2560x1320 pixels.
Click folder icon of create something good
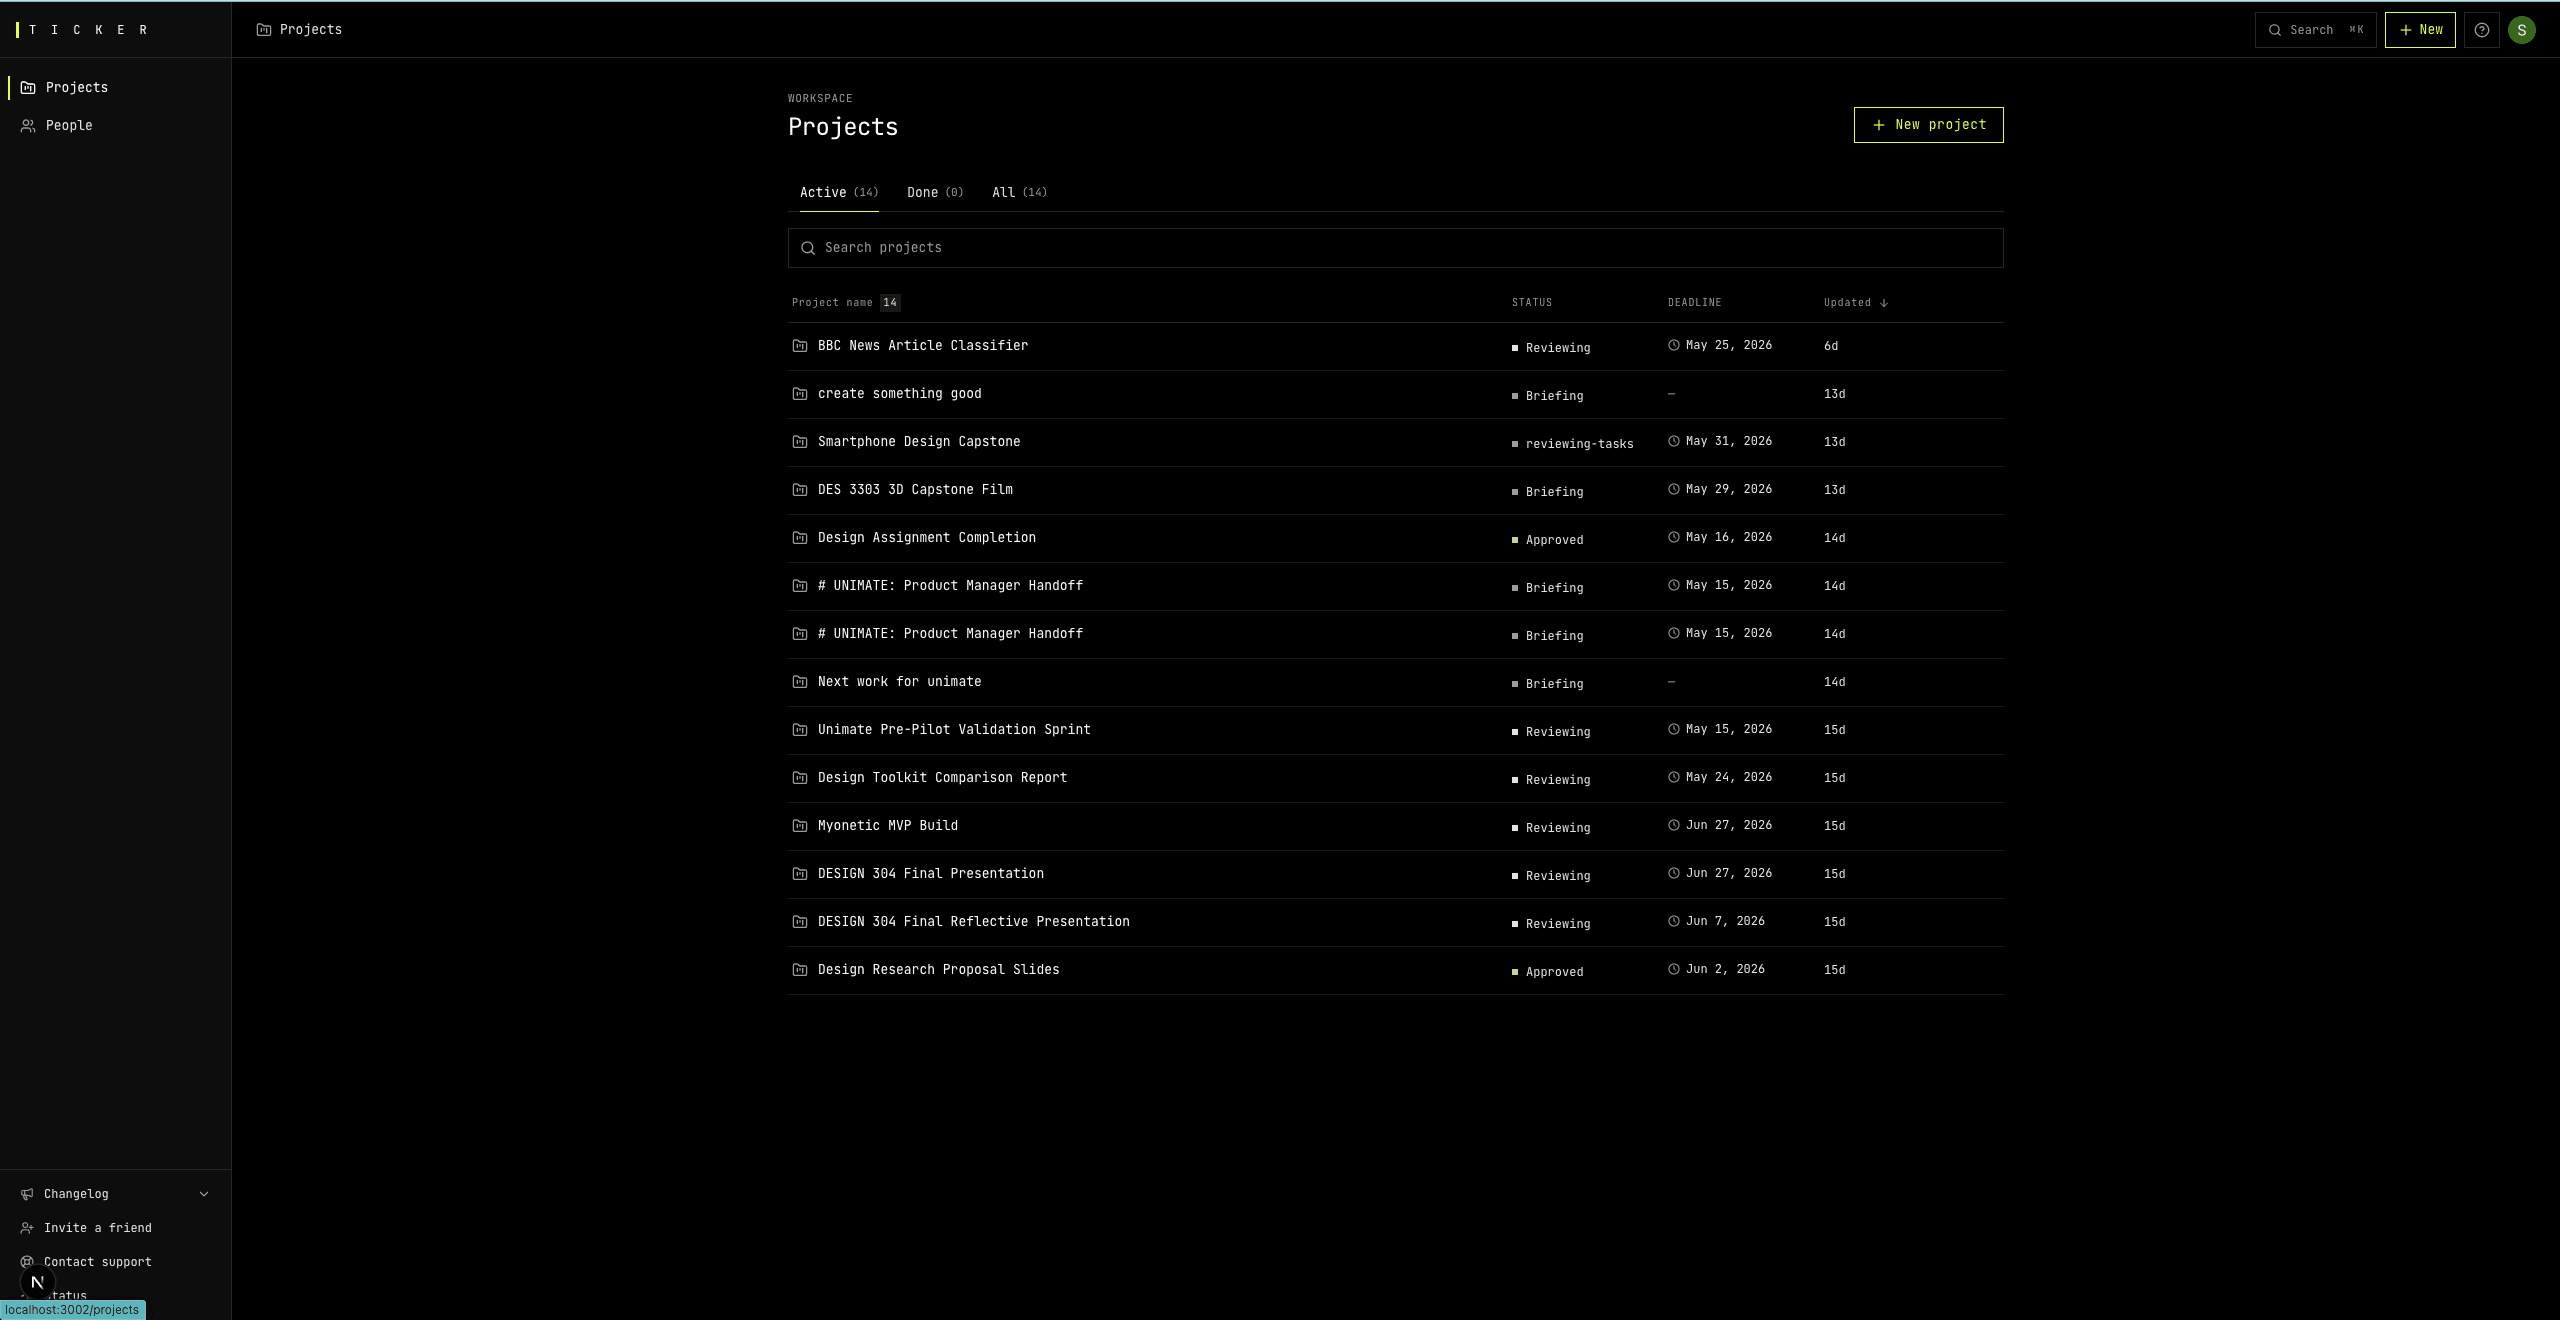pyautogui.click(x=800, y=394)
